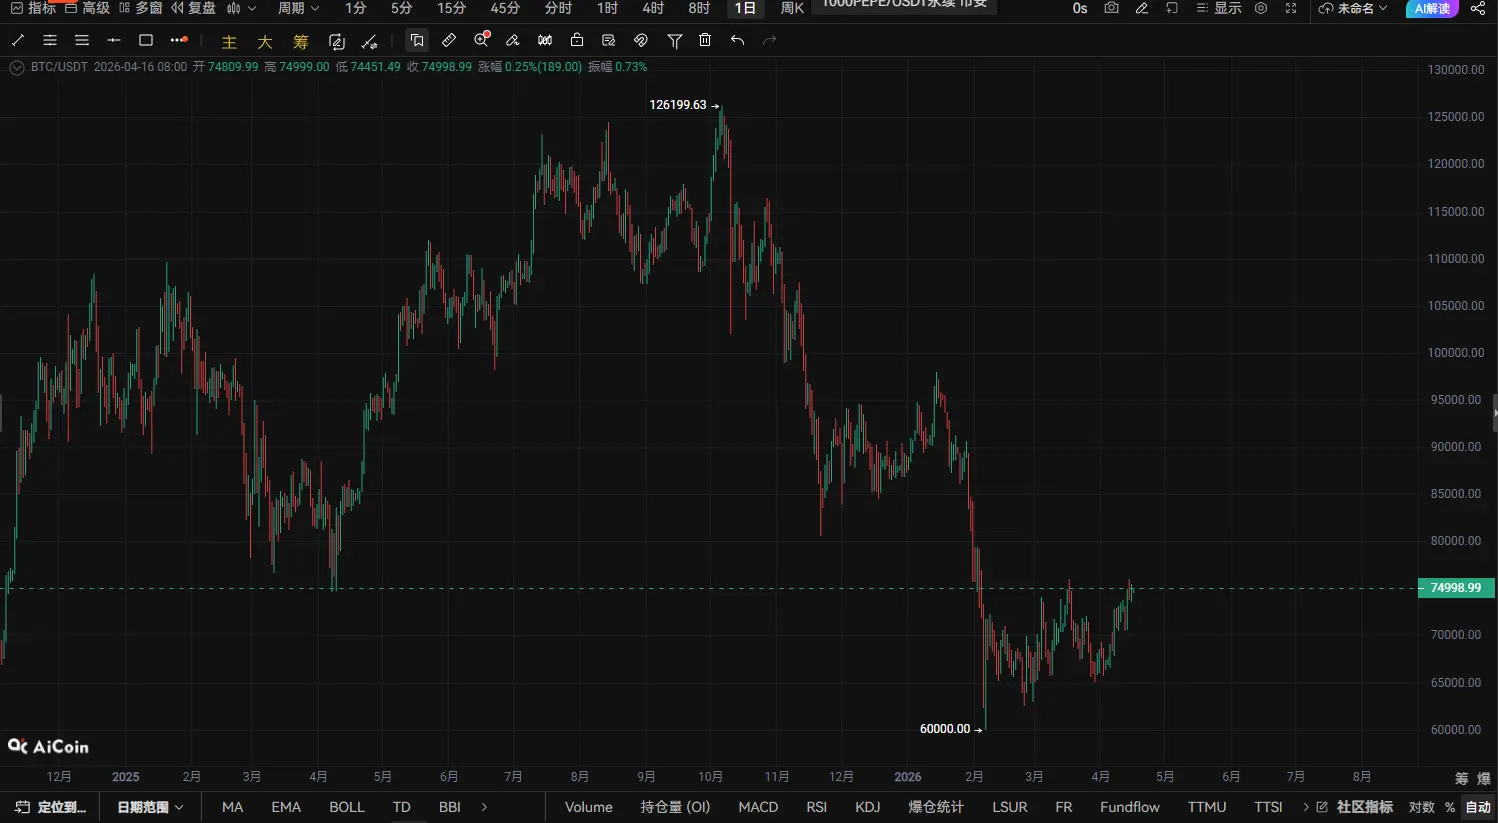Open the 高级 advanced menu
Viewport: 1498px width, 823px height.
tap(88, 8)
